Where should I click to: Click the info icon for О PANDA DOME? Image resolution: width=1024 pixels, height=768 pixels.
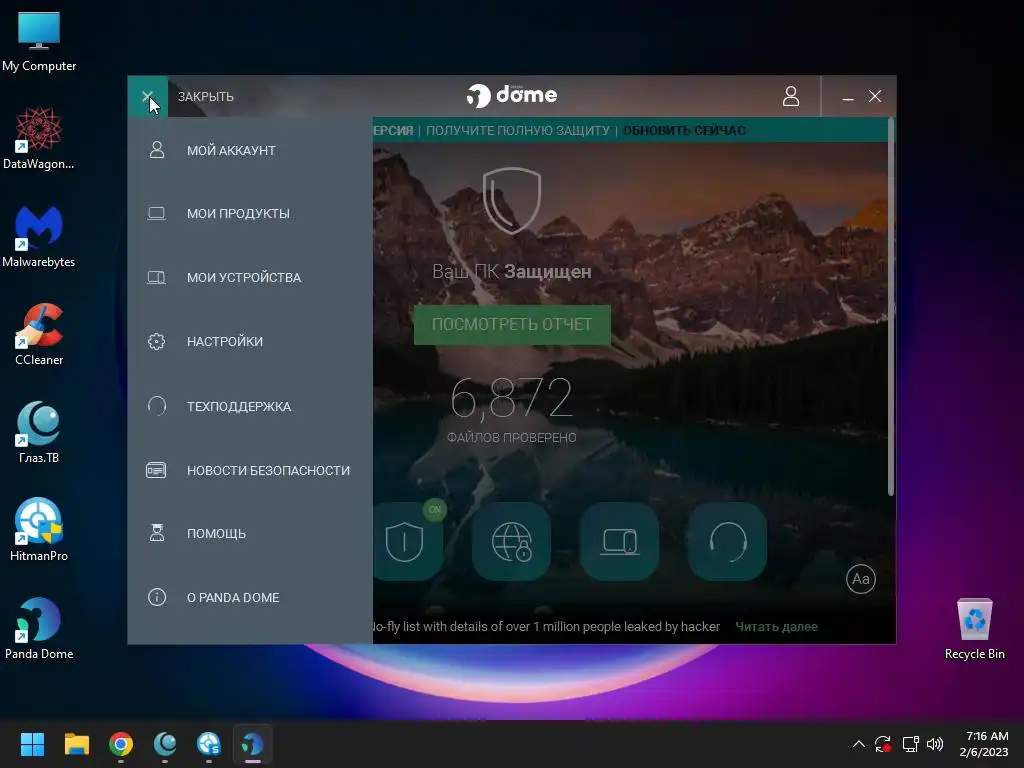[x=157, y=597]
